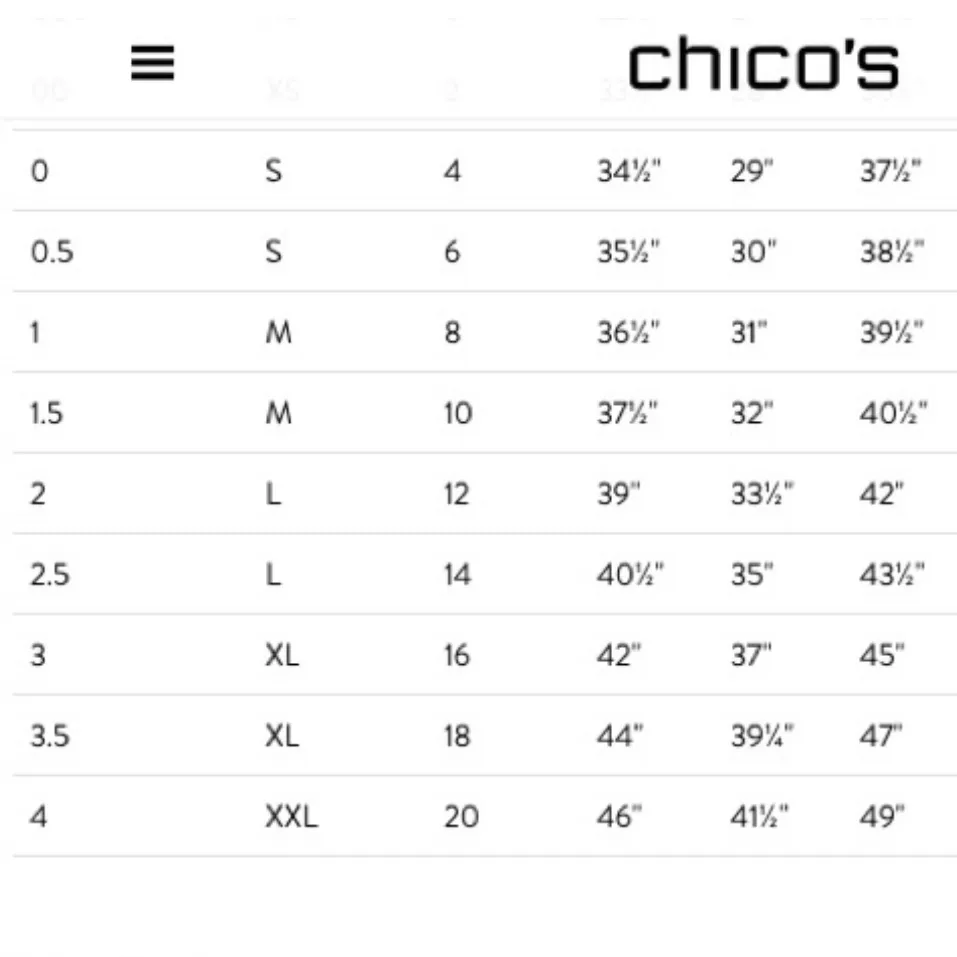Click the Chico's logo
Viewport: 957px width, 957px height.
pos(763,66)
